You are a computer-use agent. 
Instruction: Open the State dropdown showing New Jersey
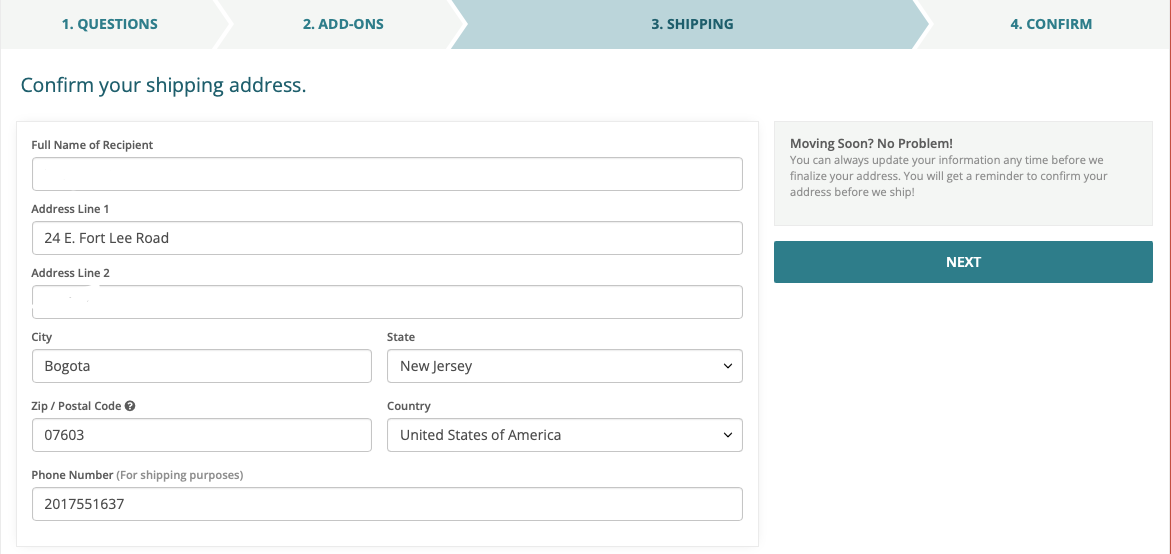[x=565, y=366]
